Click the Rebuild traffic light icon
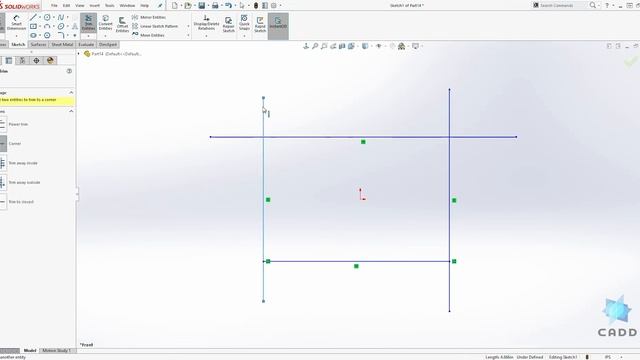This screenshot has width=640, height=360. pos(256,5)
